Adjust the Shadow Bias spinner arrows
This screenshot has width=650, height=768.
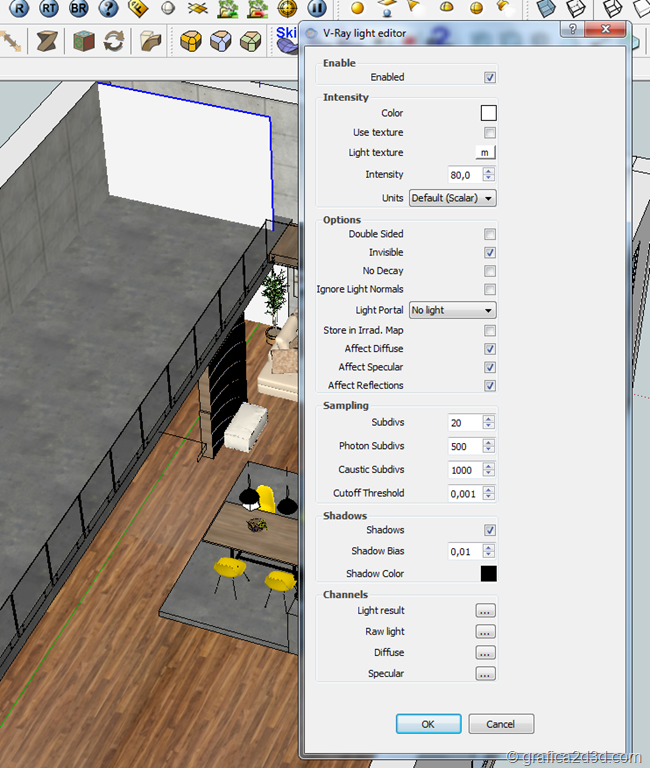point(488,551)
